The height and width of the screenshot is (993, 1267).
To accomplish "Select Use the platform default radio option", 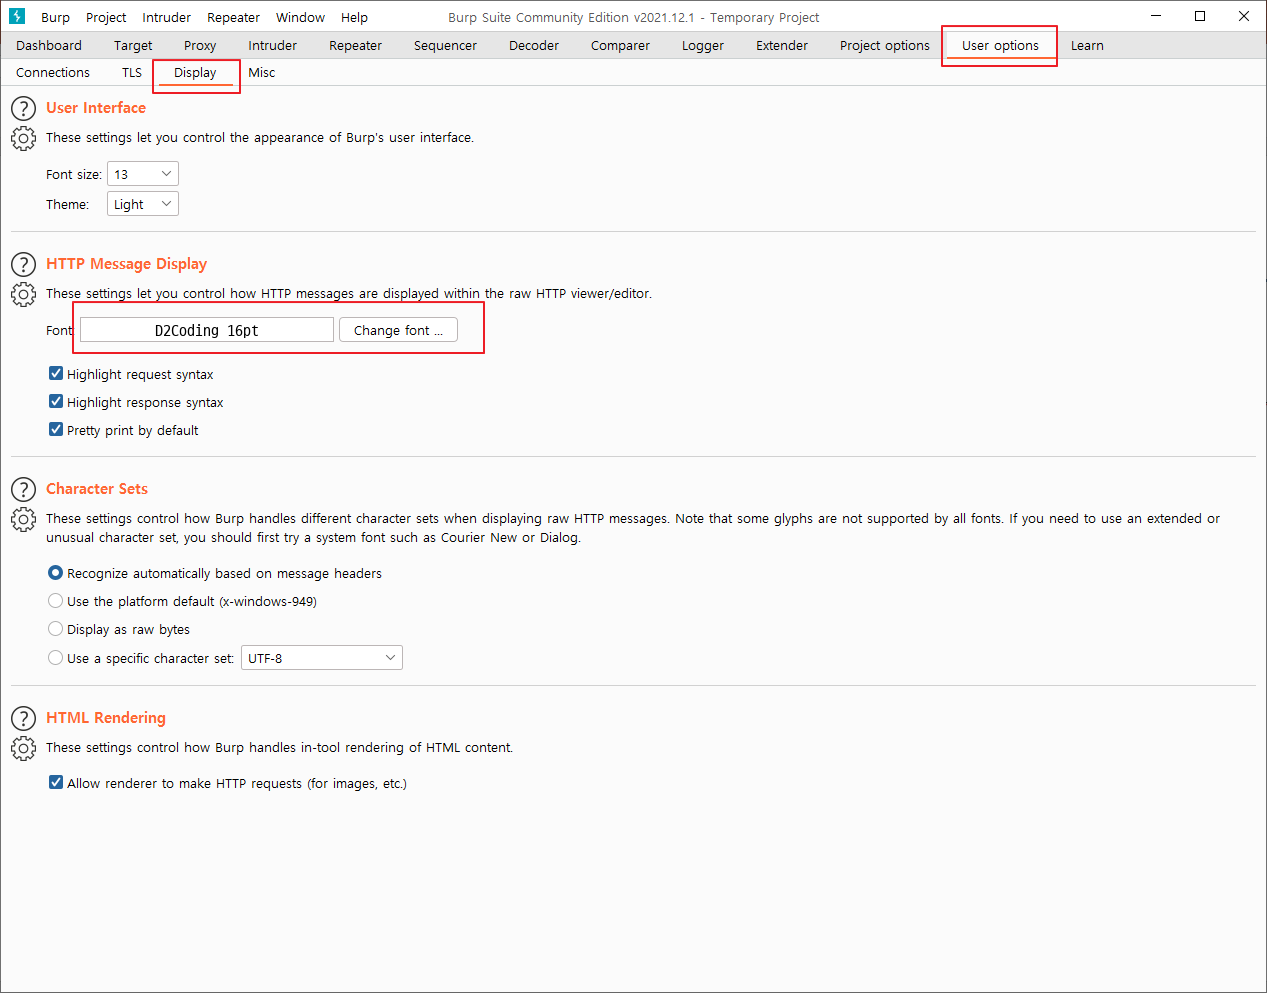I will [56, 601].
